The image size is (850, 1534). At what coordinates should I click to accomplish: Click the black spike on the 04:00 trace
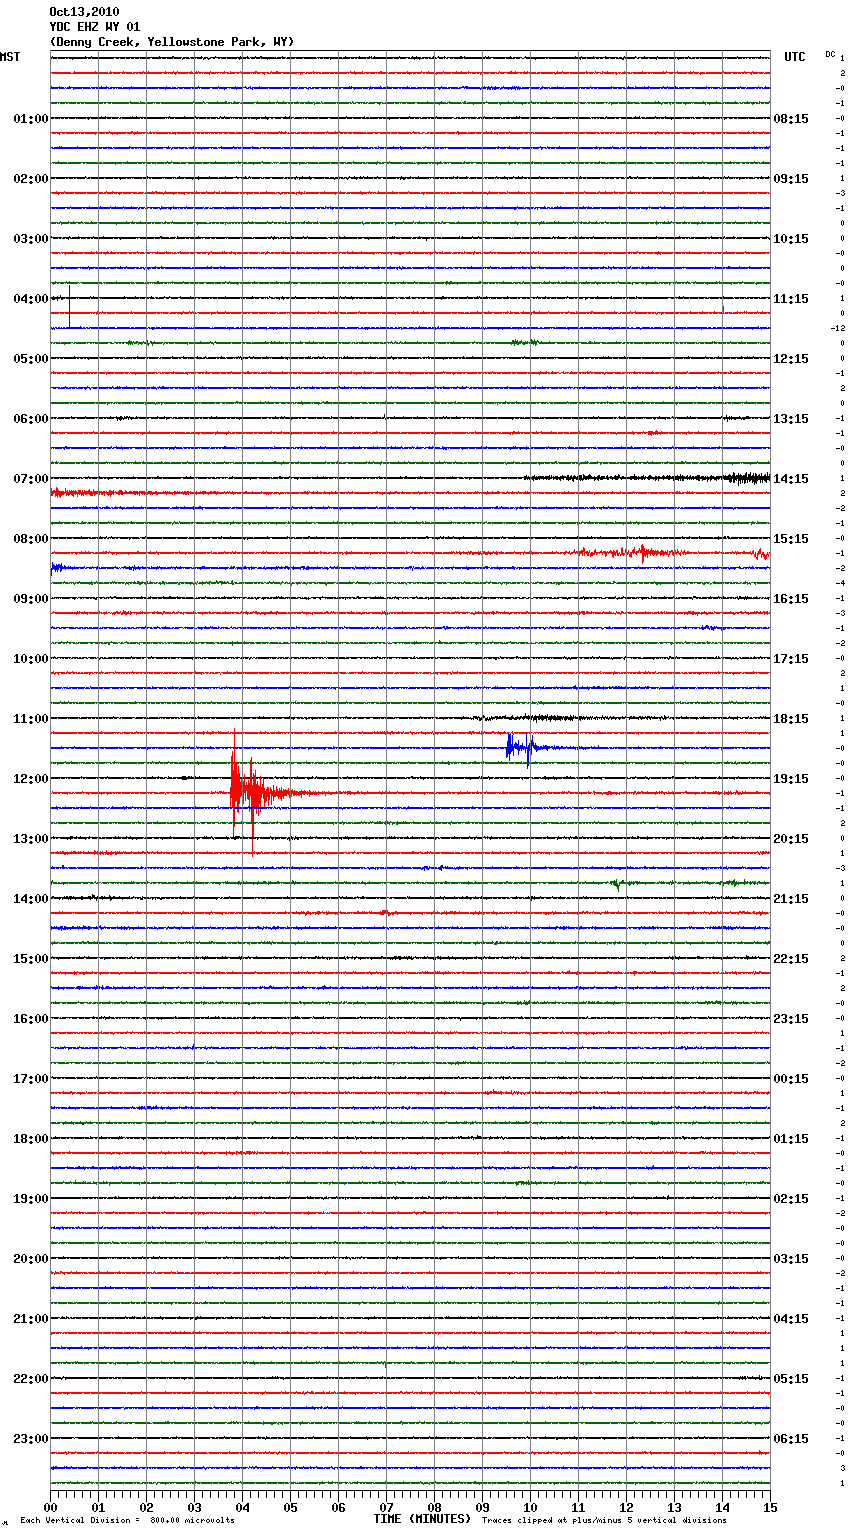[69, 305]
